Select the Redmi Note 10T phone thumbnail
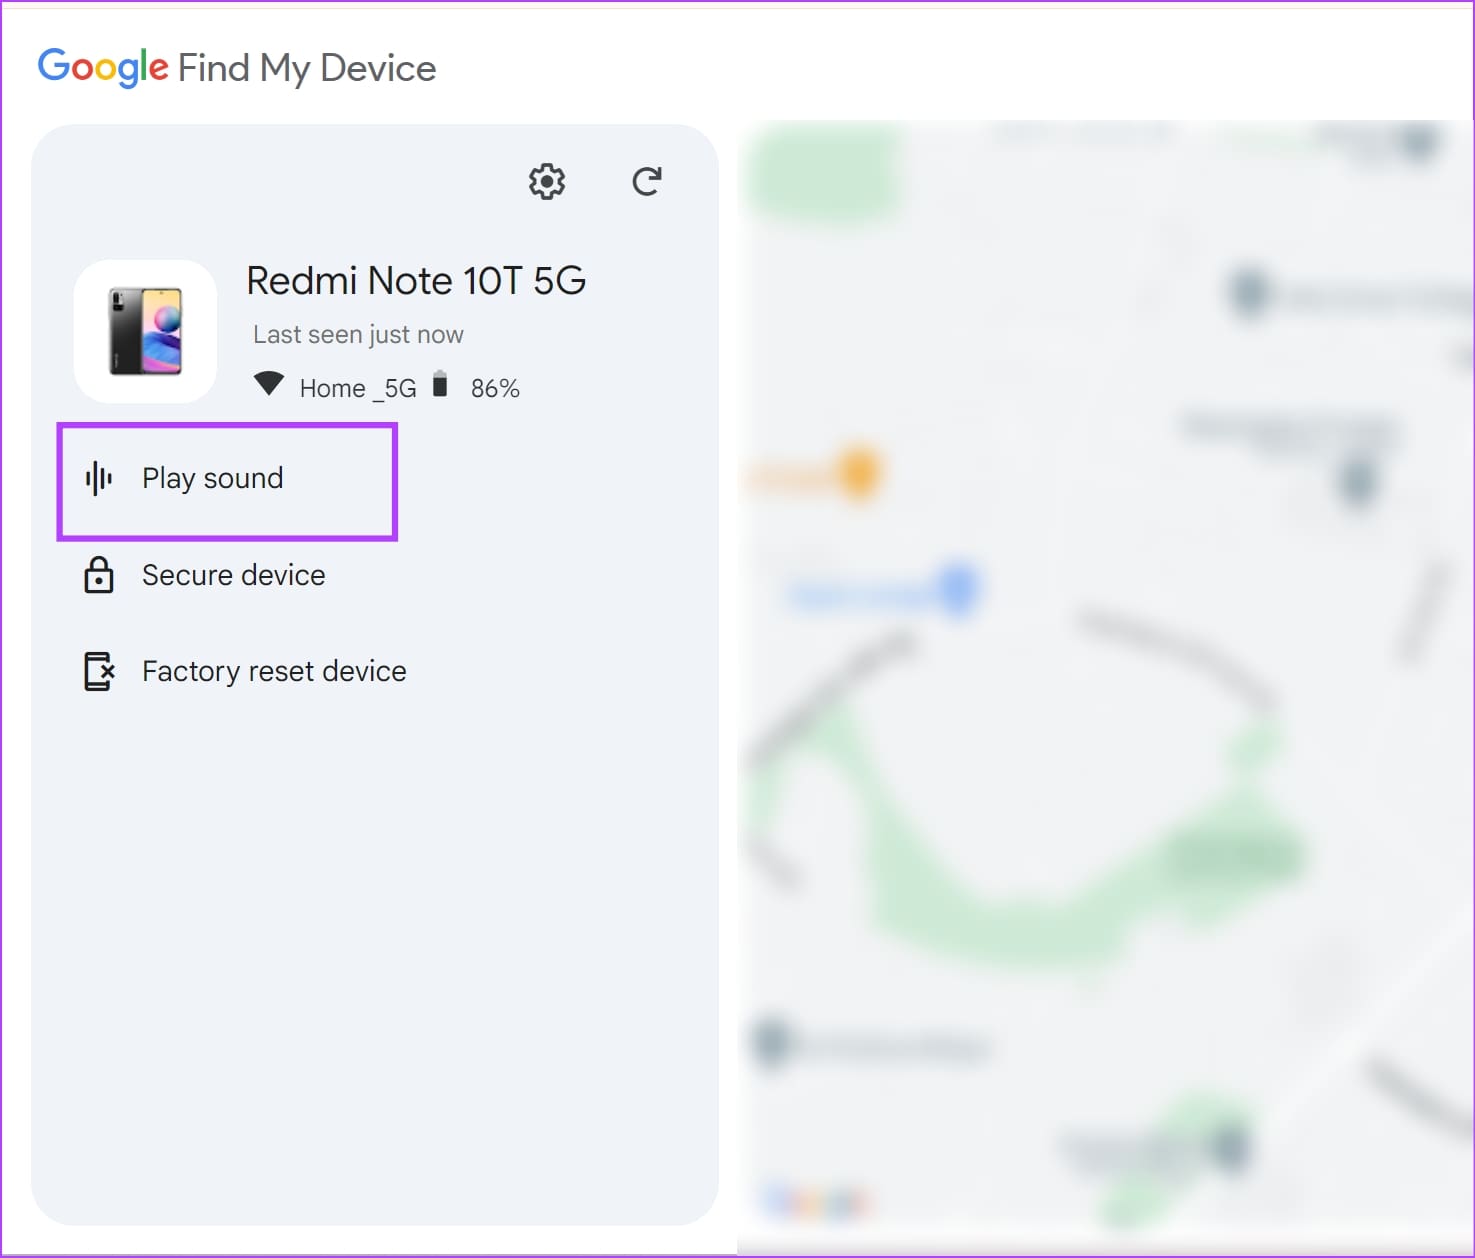 (145, 331)
